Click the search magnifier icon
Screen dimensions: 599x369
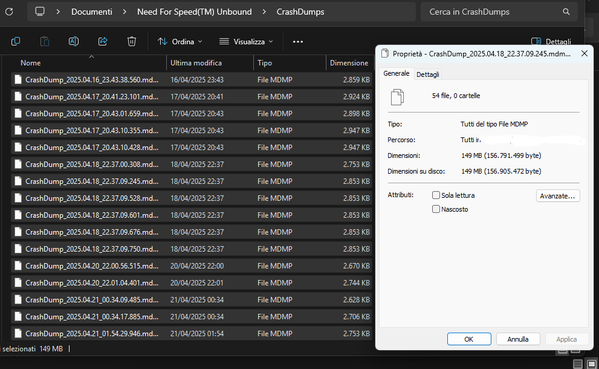point(566,12)
